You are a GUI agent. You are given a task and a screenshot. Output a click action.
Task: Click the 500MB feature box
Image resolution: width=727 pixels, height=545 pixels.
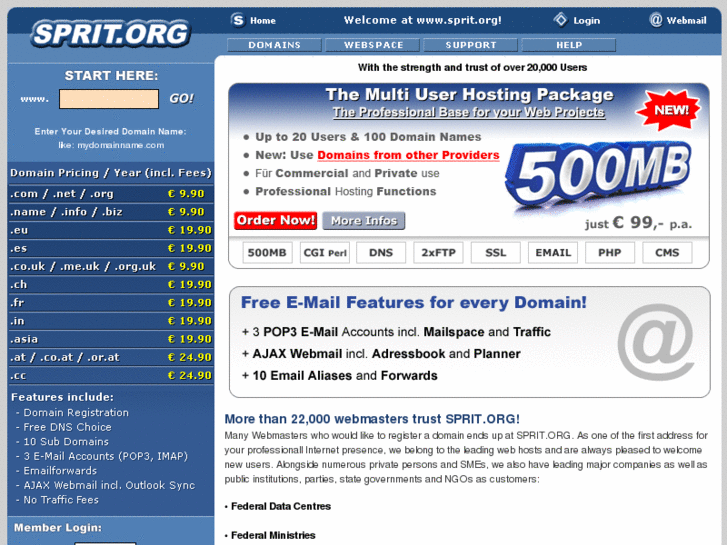click(x=267, y=253)
